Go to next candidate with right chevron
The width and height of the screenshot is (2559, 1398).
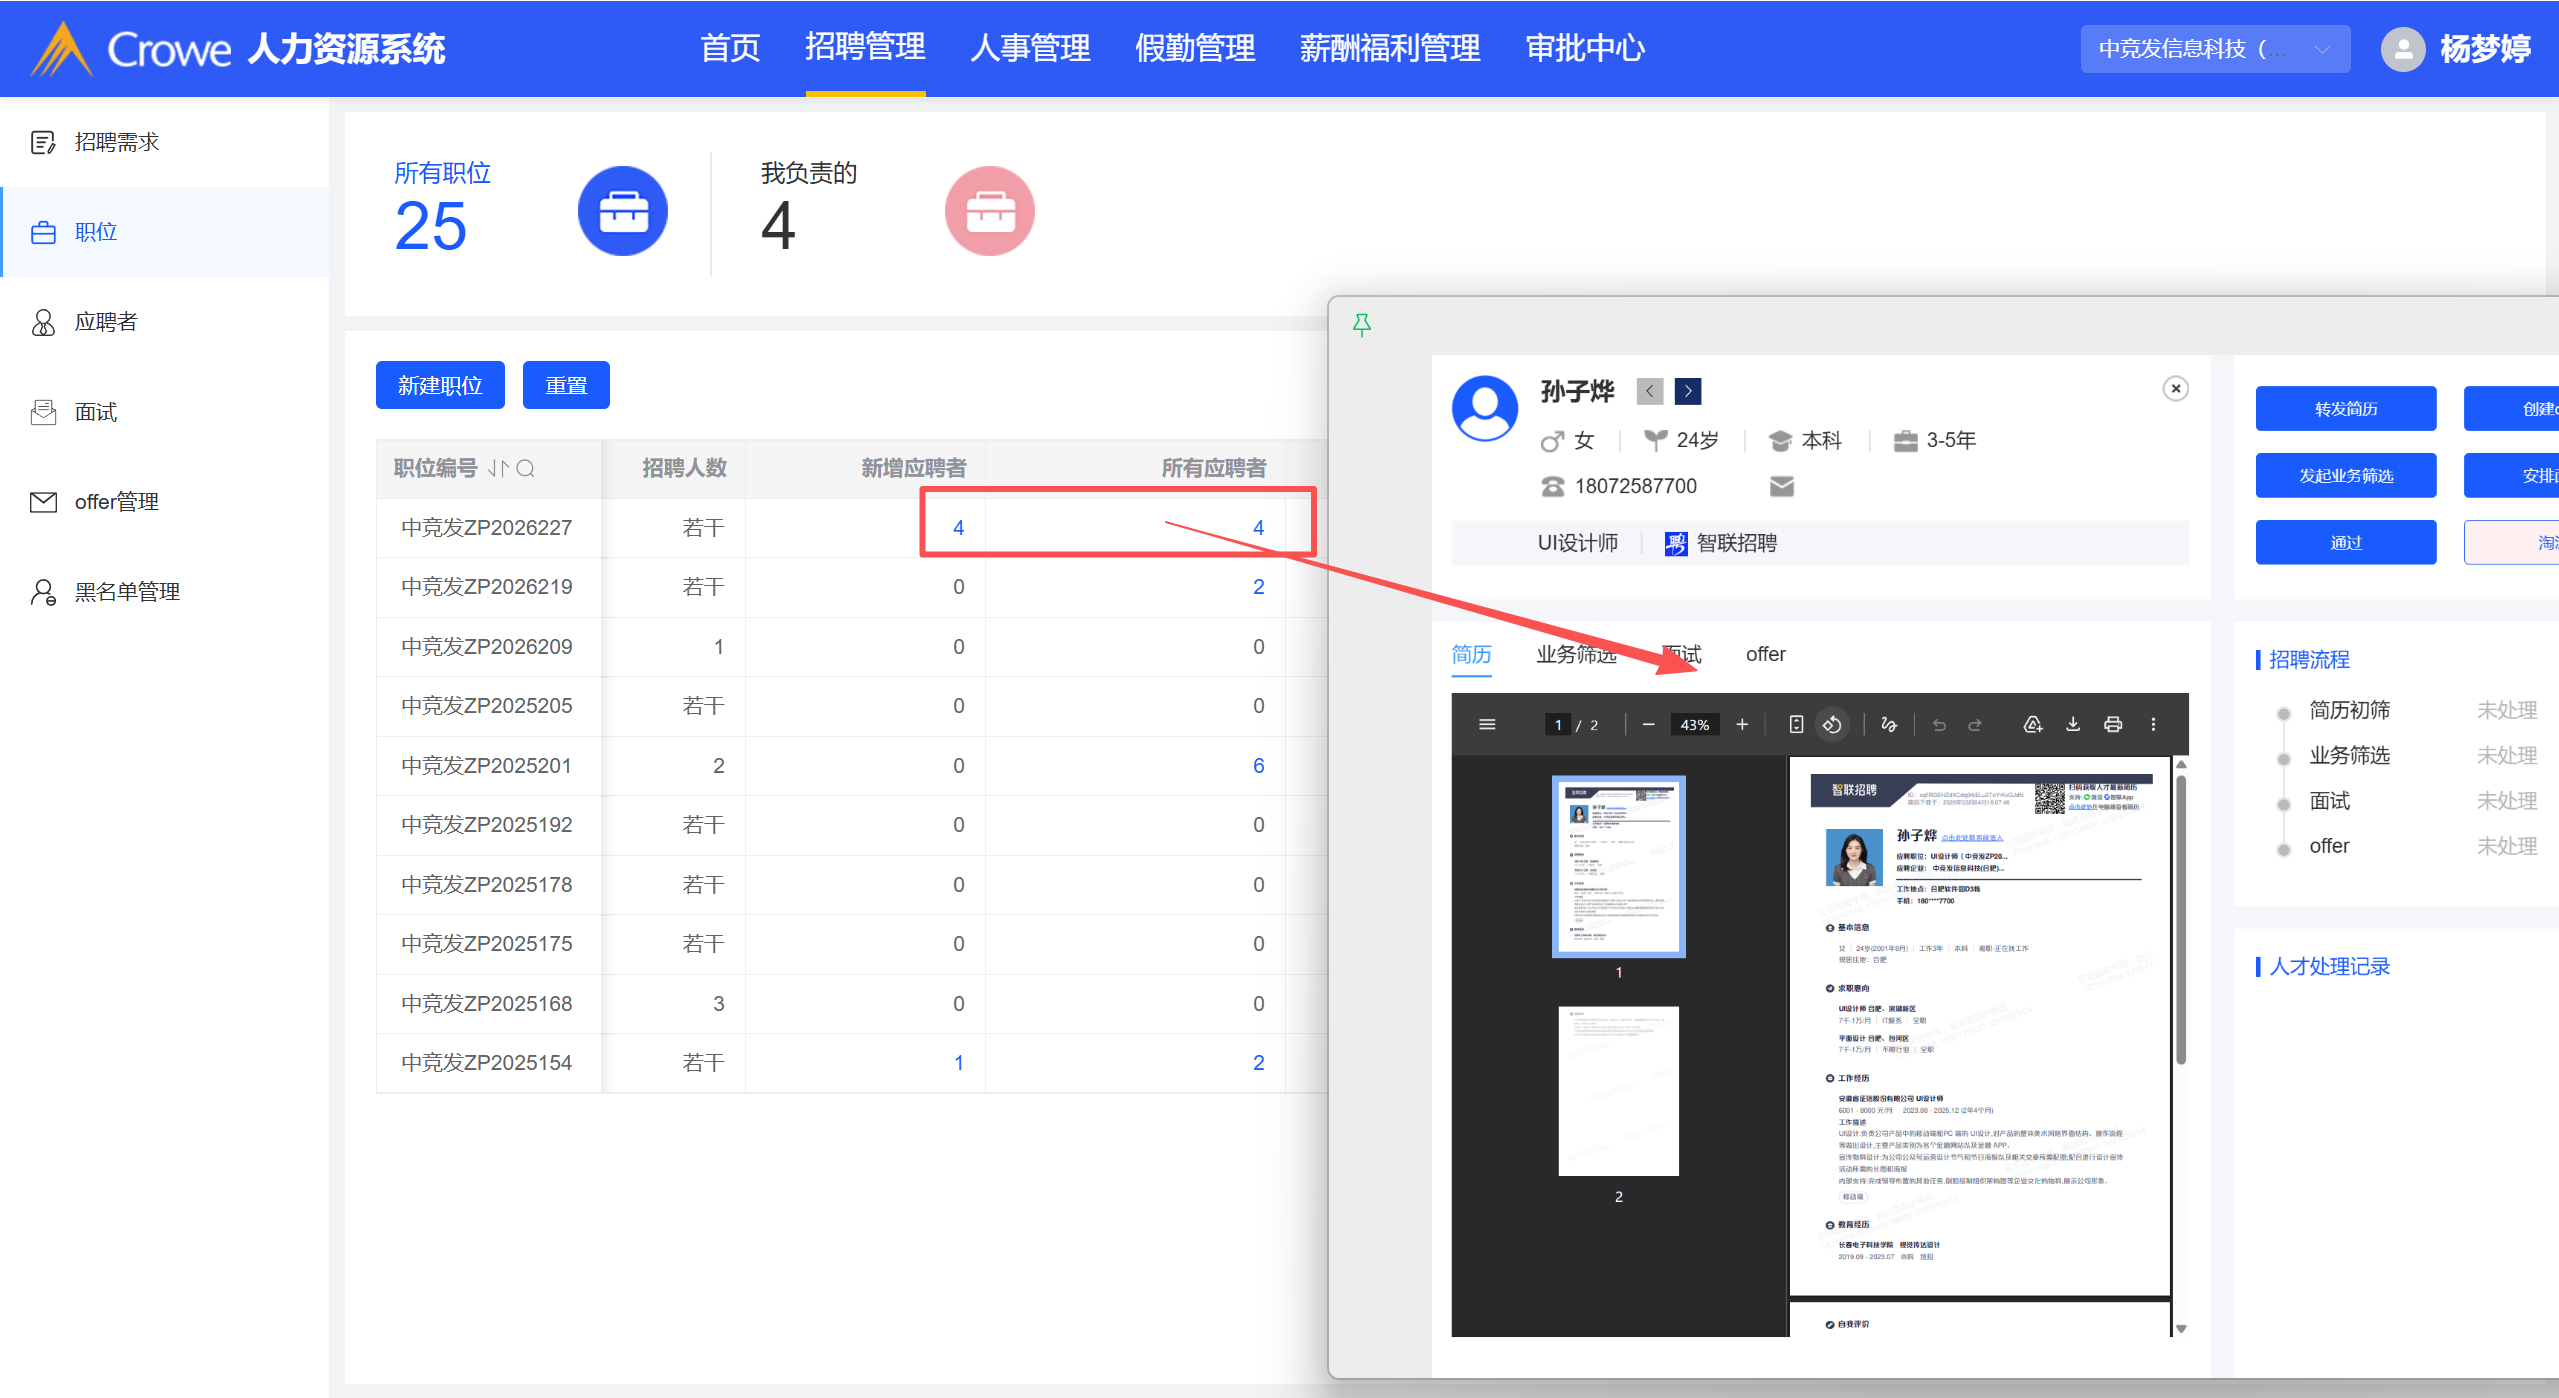(1688, 391)
